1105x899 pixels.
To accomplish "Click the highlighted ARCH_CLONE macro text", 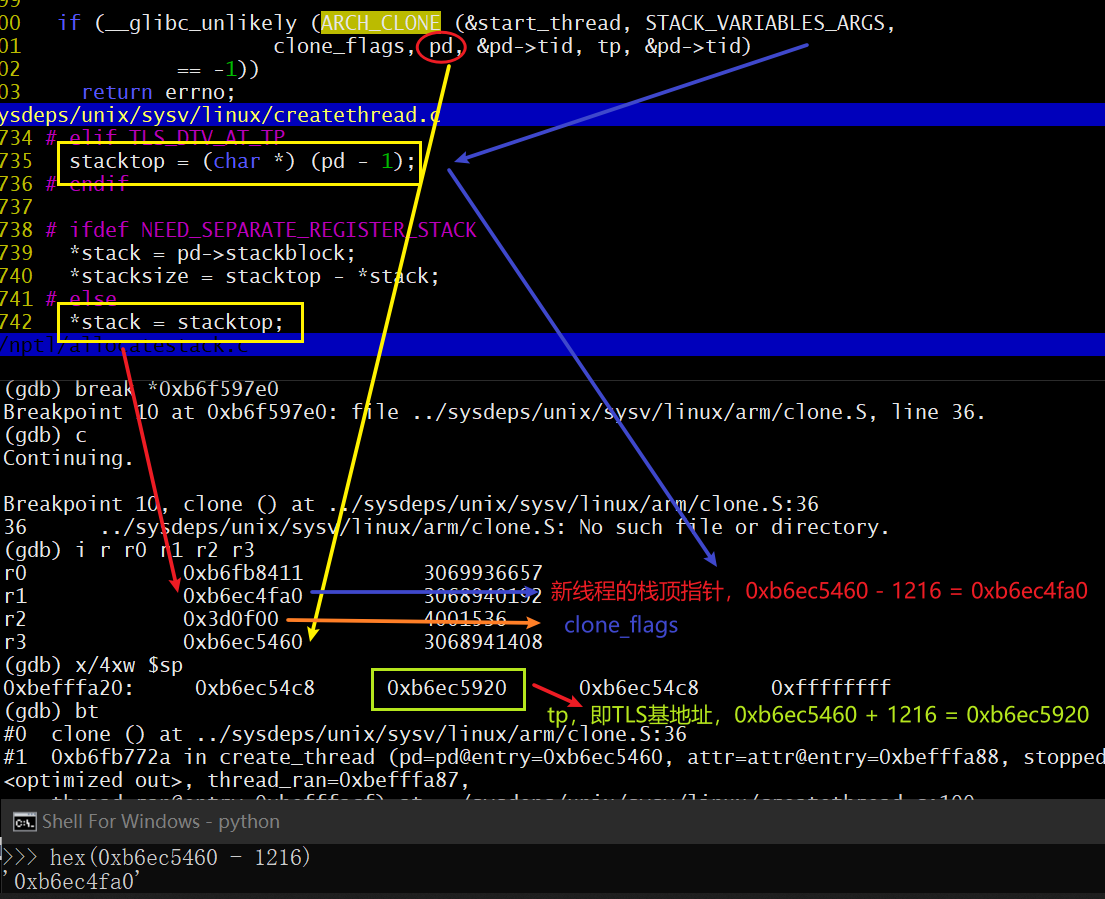I will click(381, 23).
